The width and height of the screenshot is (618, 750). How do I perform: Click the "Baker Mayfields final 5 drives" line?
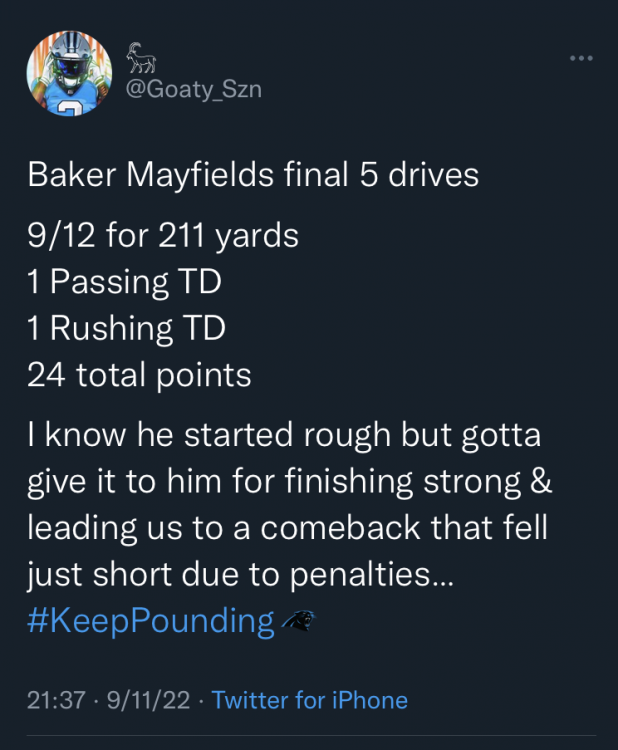coord(253,175)
